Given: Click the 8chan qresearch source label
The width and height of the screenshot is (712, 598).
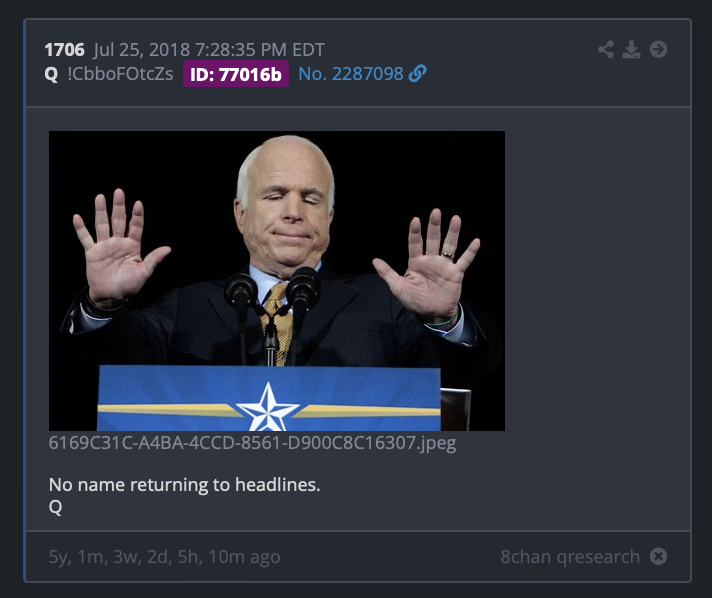Looking at the screenshot, I should [570, 557].
